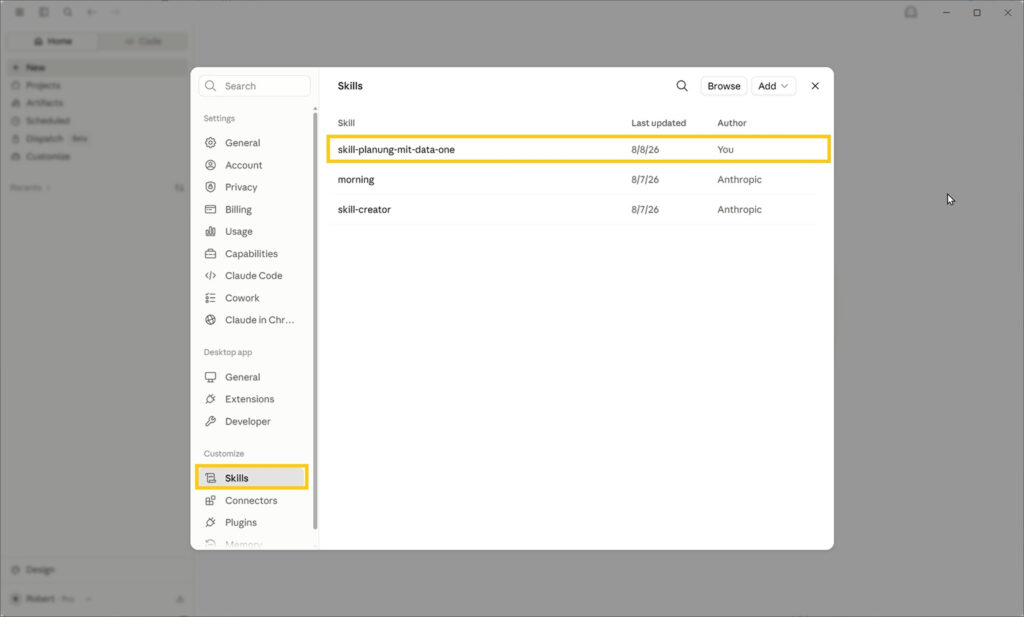Open the skill-planung-mit-data-one skill row
The image size is (1024, 617).
[578, 149]
